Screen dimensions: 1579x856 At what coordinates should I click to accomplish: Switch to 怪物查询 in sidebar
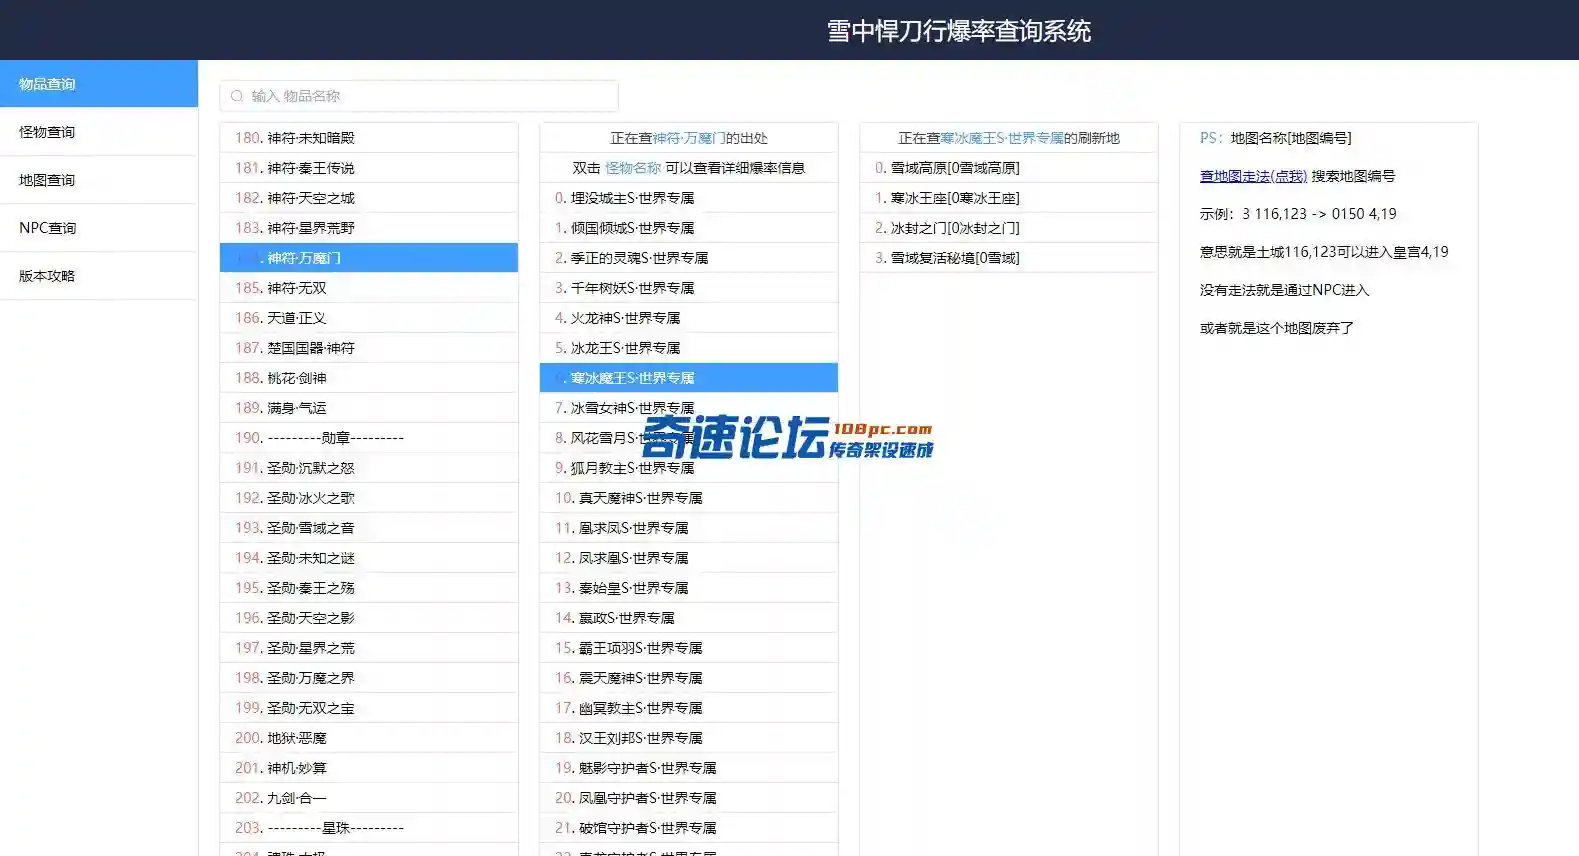[99, 132]
